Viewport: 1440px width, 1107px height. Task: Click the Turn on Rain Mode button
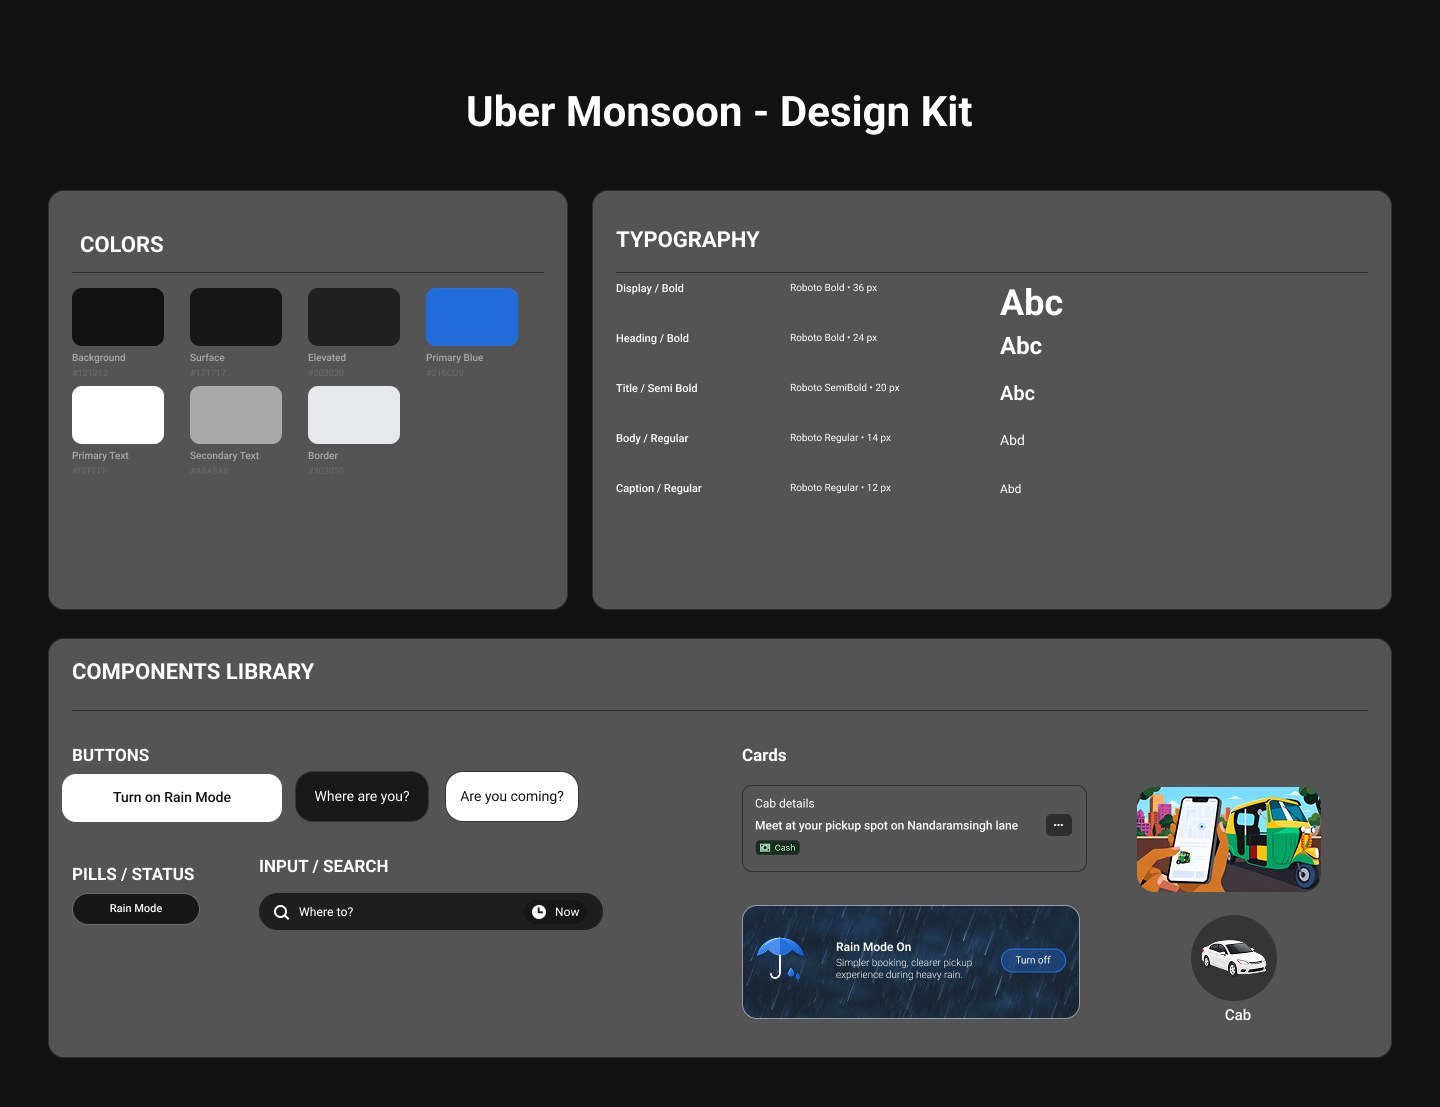click(x=172, y=798)
